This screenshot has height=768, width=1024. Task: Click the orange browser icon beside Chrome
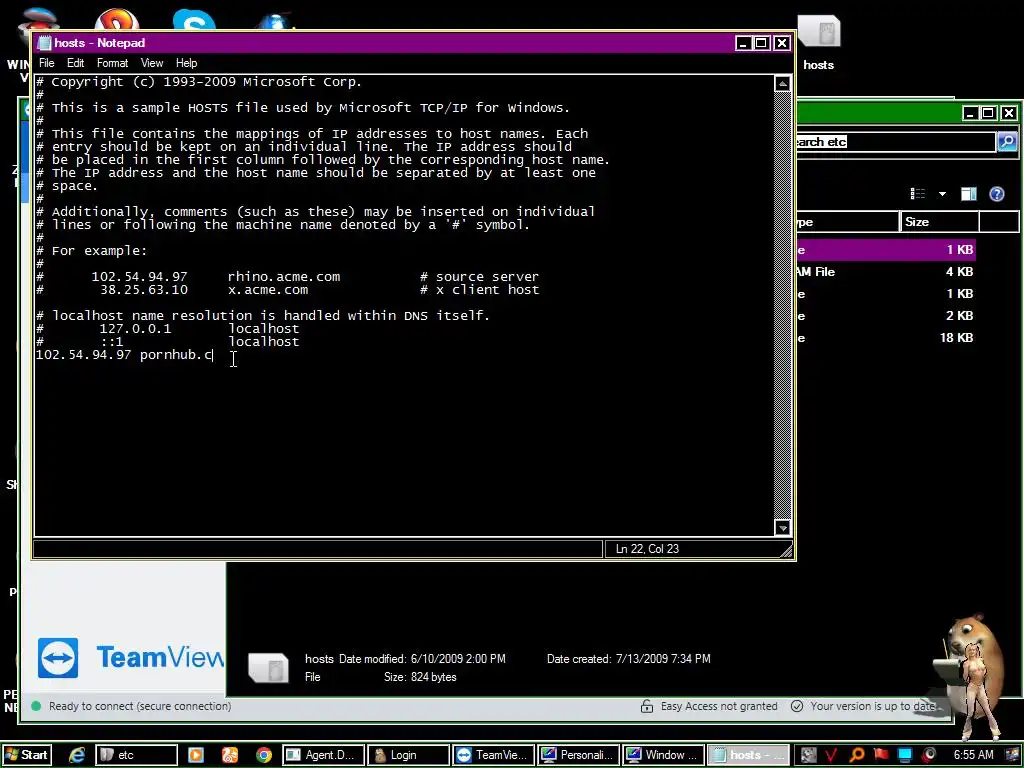(x=230, y=755)
